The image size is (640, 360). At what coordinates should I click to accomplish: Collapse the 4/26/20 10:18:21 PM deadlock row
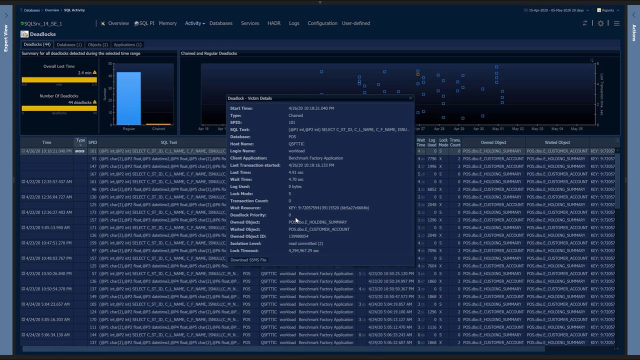pyautogui.click(x=23, y=151)
